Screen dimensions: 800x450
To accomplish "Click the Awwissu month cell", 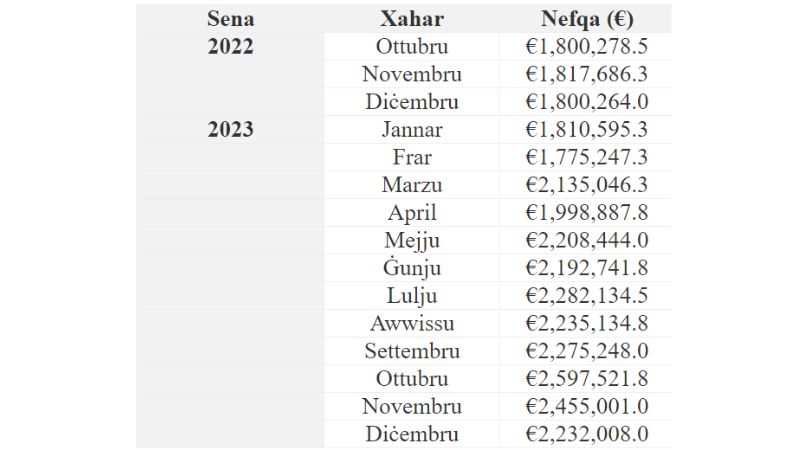I will [x=412, y=324].
